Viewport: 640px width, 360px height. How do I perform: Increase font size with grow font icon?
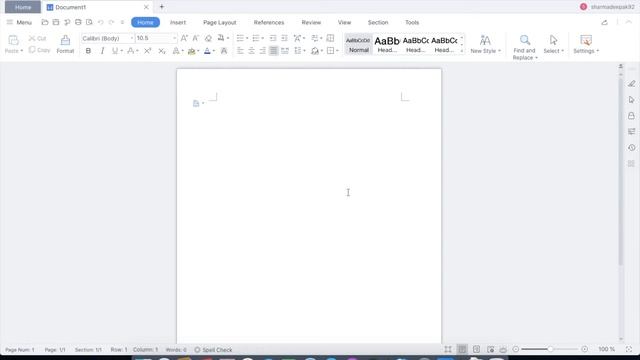184,38
